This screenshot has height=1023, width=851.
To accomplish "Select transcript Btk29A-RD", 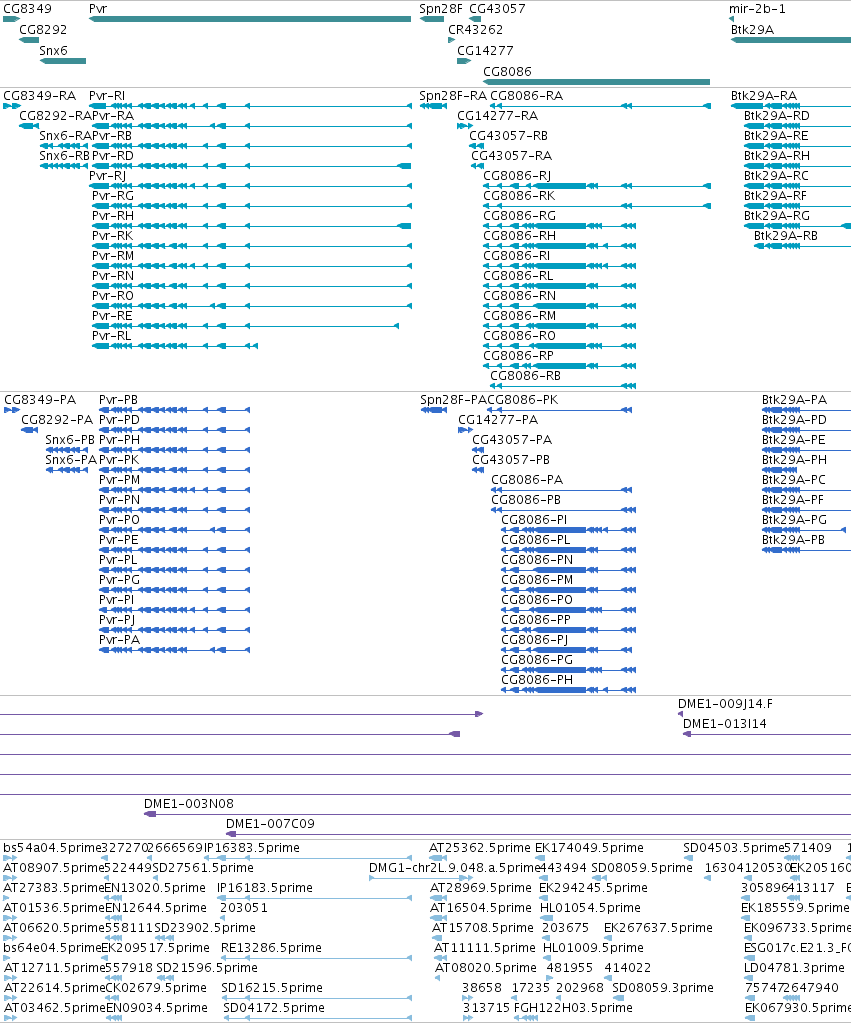I will (777, 116).
